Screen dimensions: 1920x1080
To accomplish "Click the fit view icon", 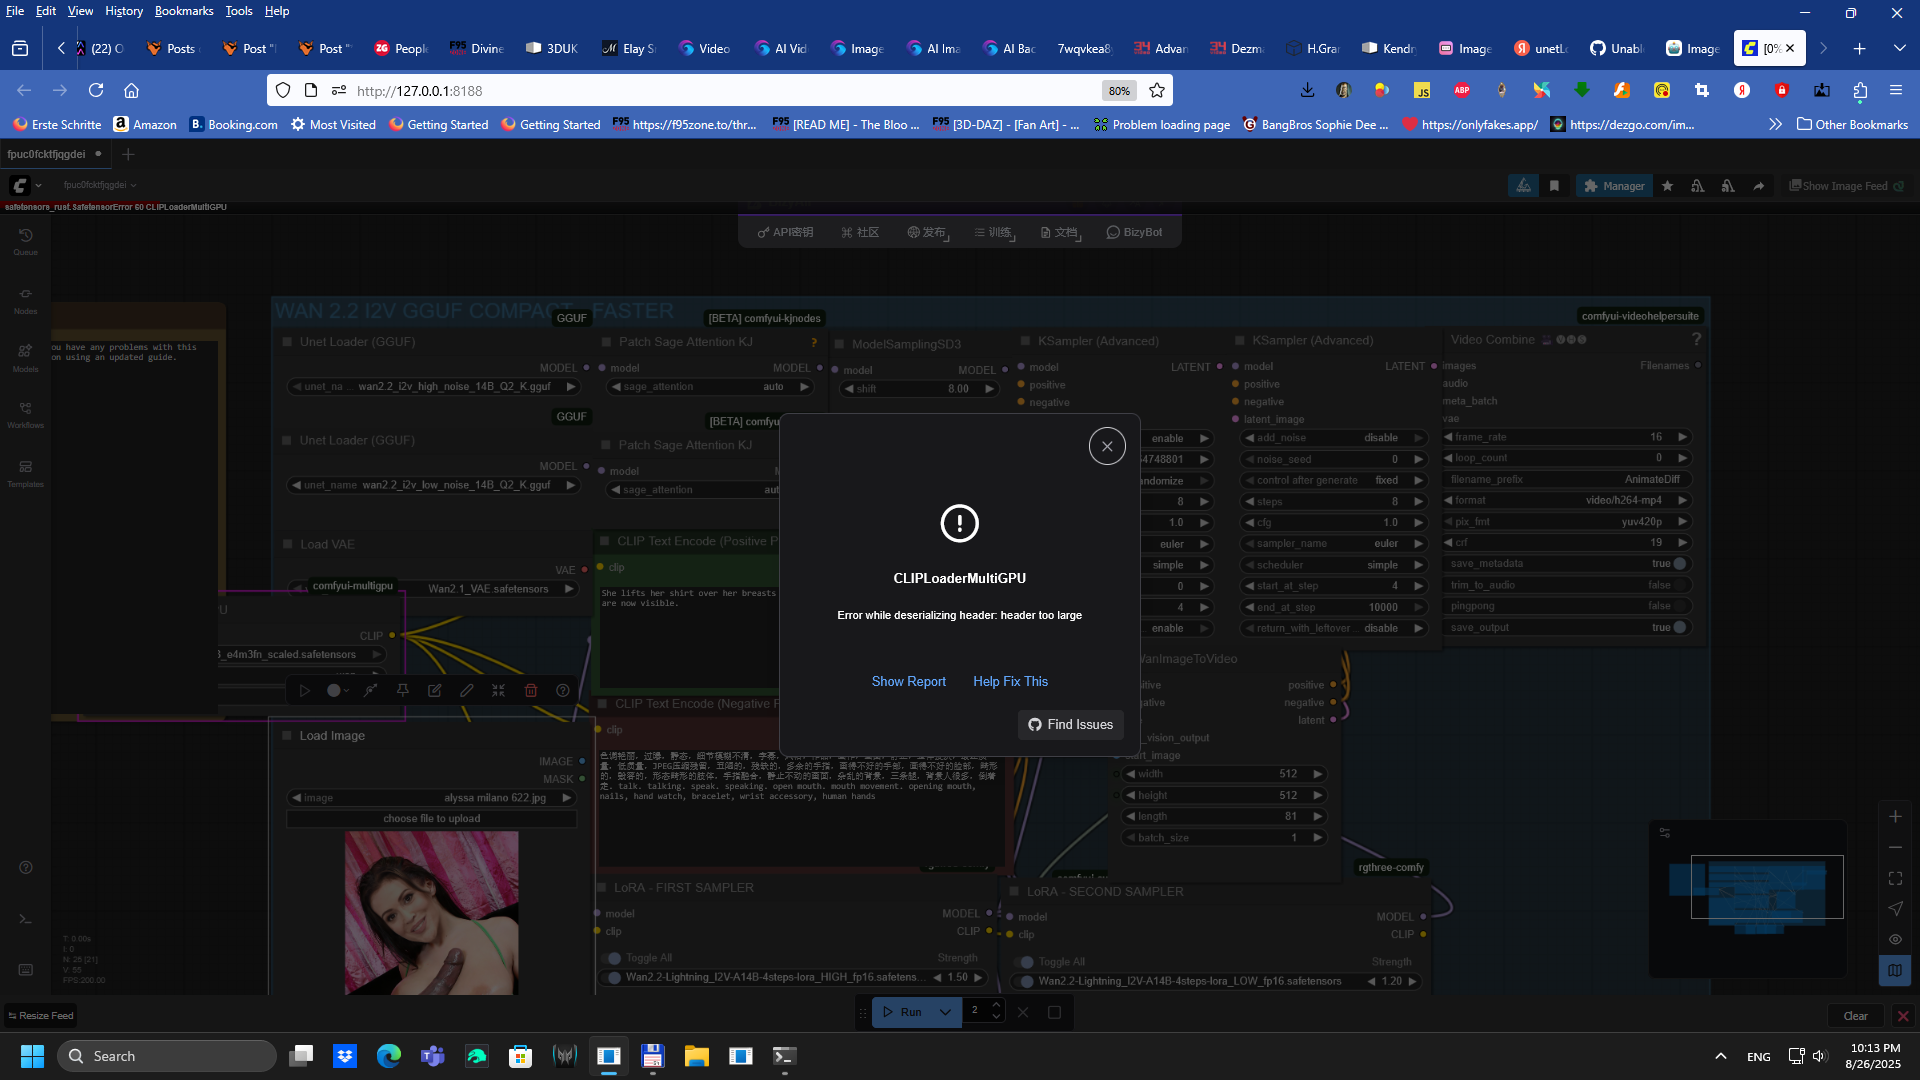I will 1895,878.
